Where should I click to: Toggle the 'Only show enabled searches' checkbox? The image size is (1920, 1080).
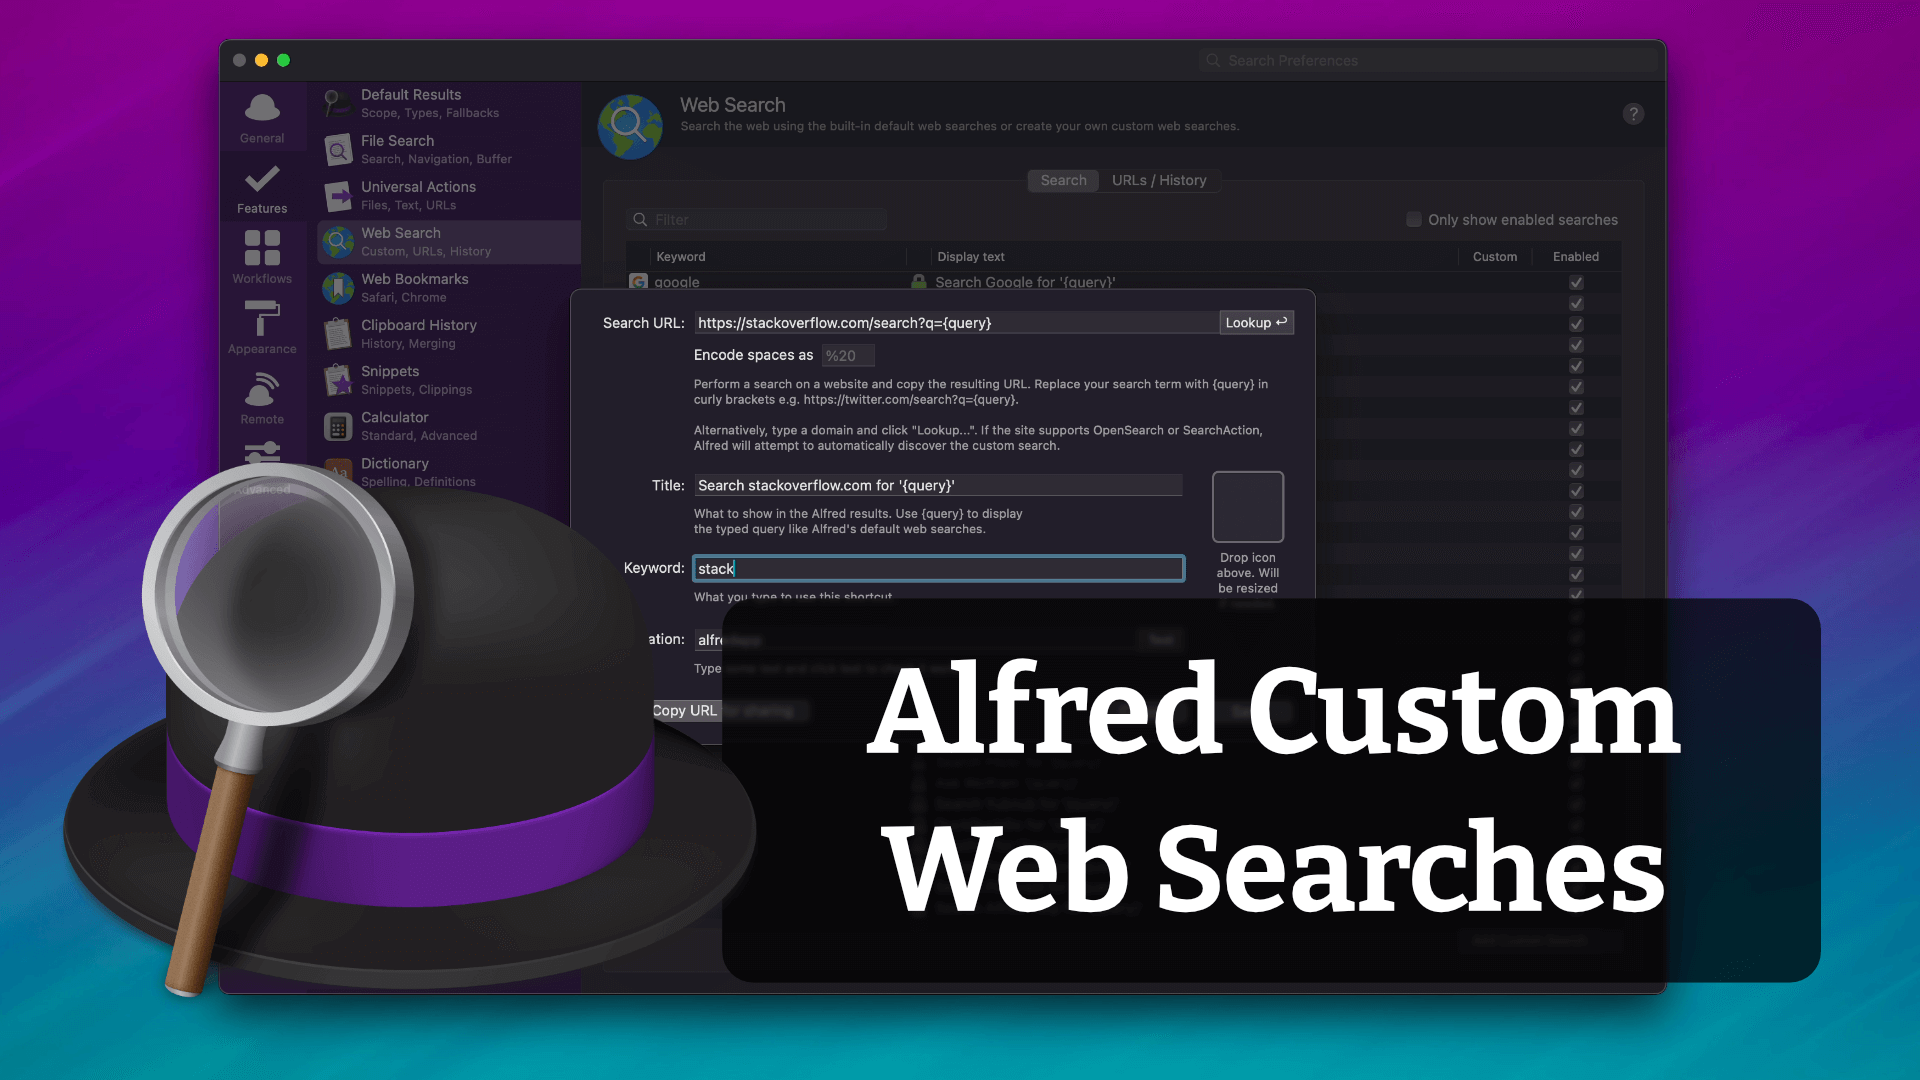[1415, 220]
